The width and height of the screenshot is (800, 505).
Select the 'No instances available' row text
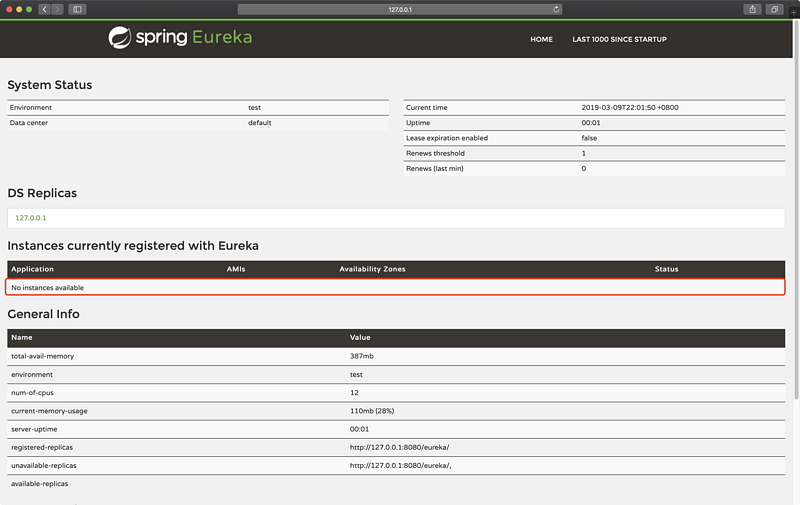coord(47,288)
